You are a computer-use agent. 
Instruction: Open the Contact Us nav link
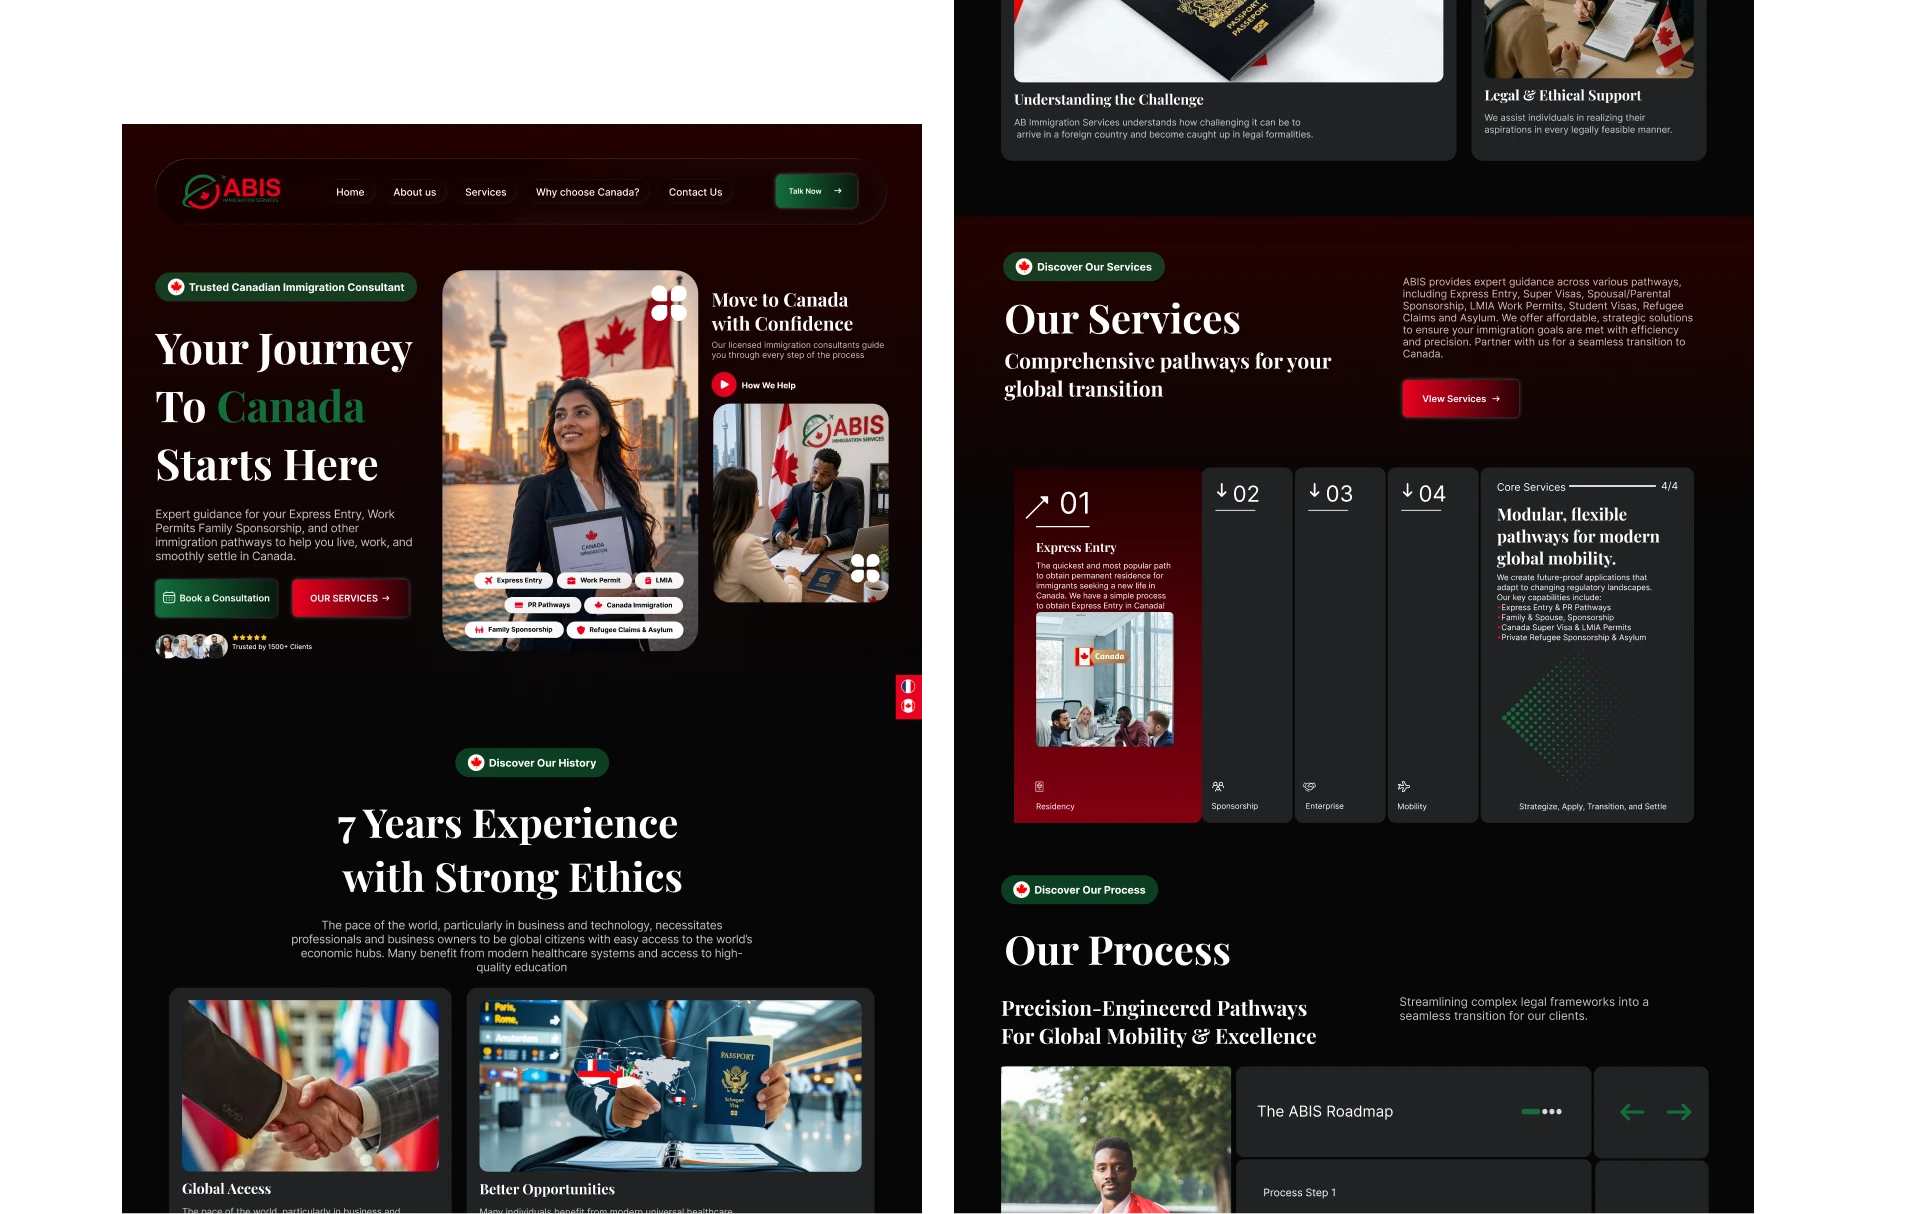[x=695, y=192]
